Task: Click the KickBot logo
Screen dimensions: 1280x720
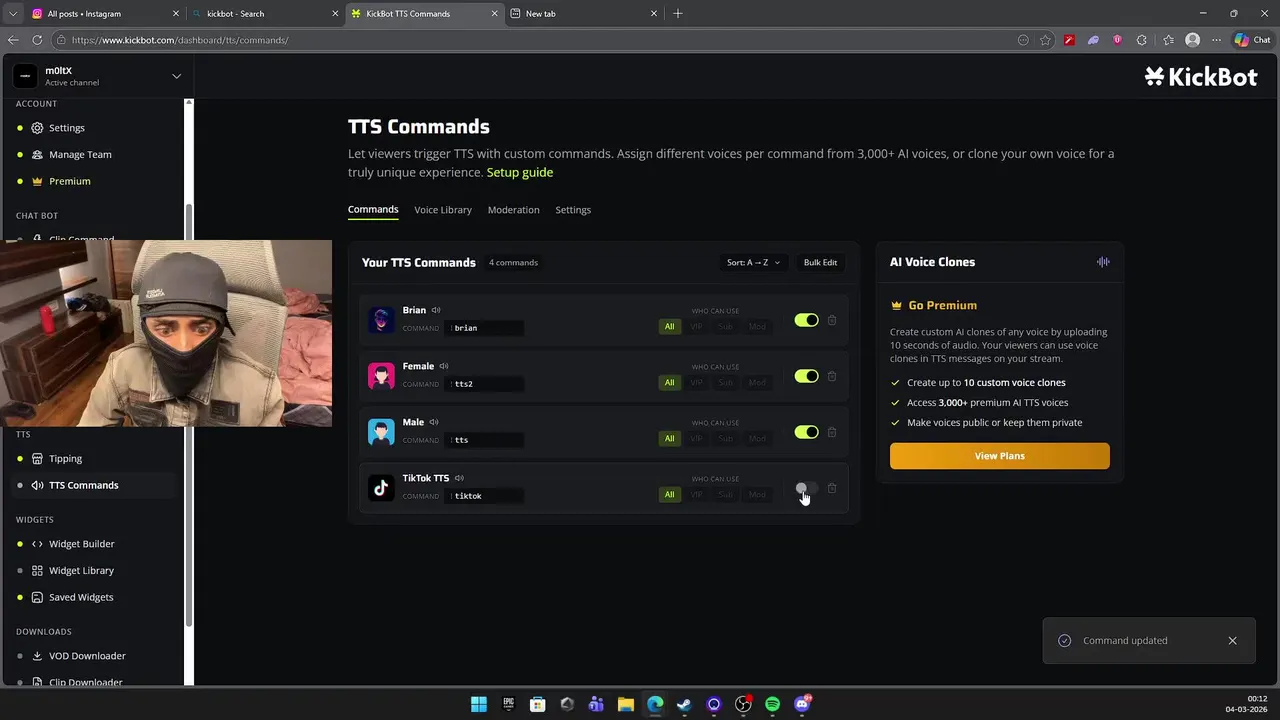Action: (1201, 76)
